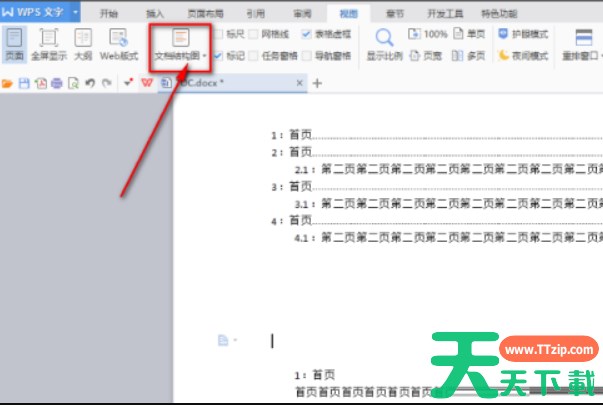Expand the Document Map (文档结构图) dropdown

pos(205,57)
